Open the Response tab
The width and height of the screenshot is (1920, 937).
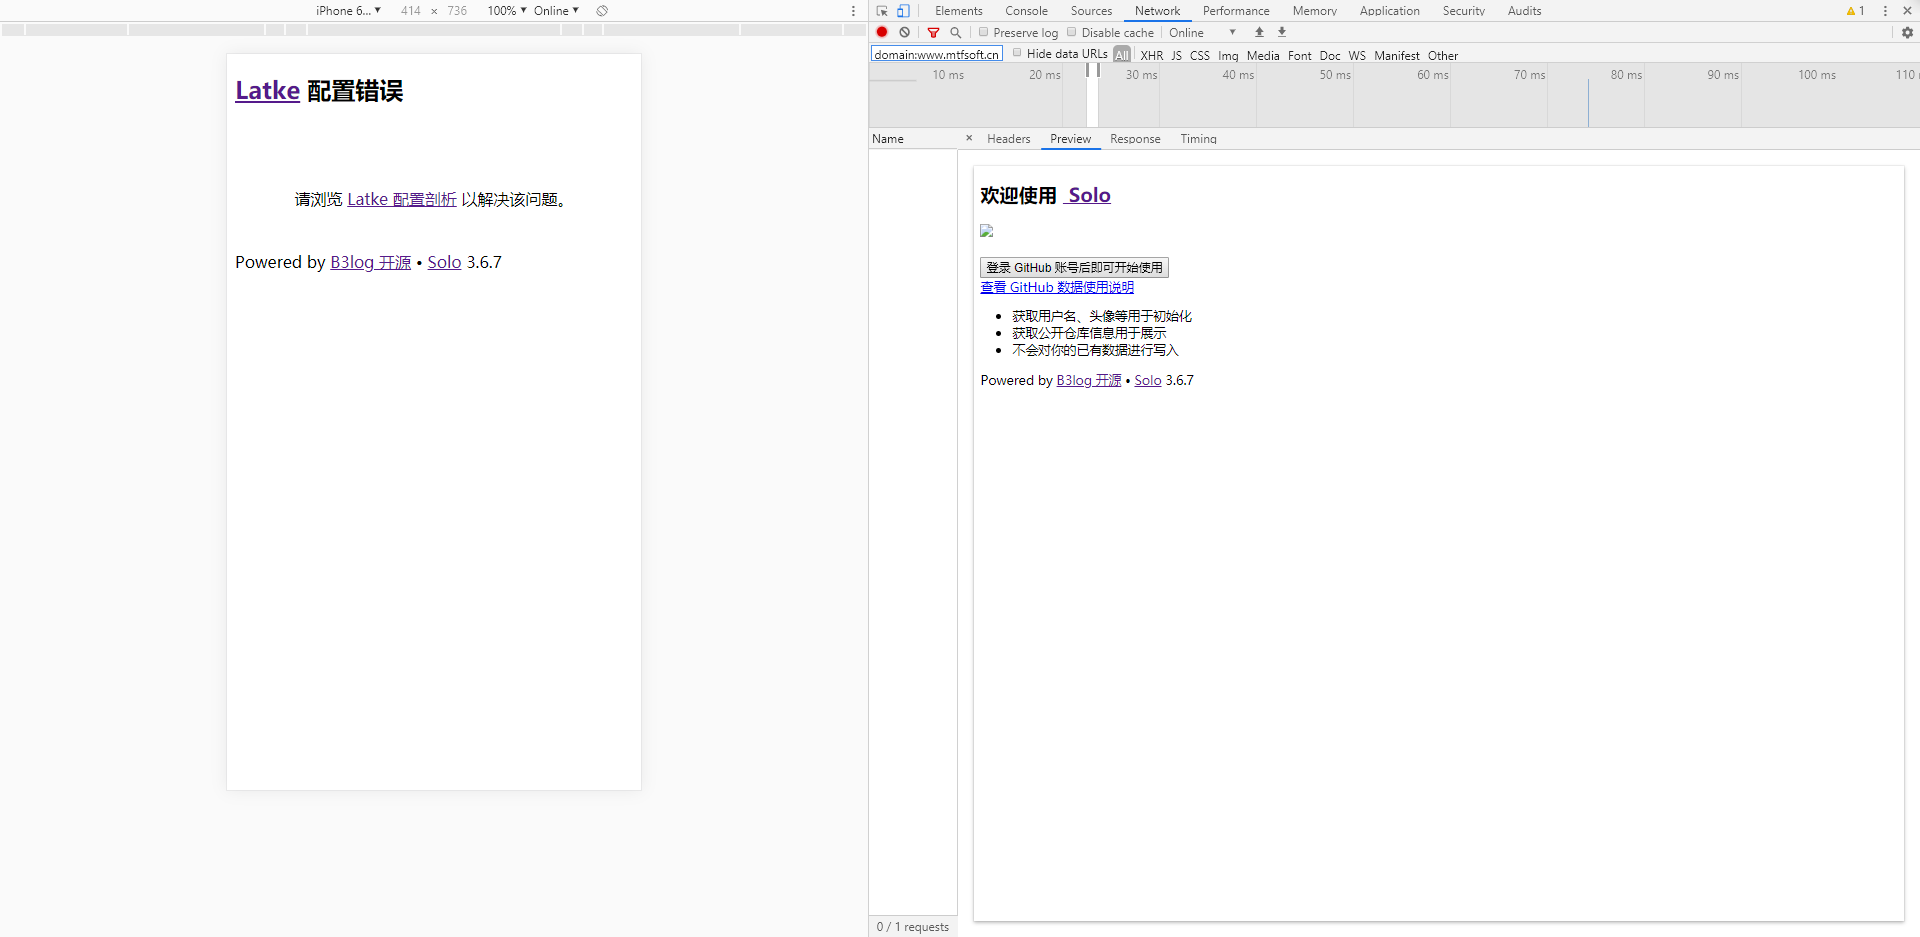tap(1135, 139)
